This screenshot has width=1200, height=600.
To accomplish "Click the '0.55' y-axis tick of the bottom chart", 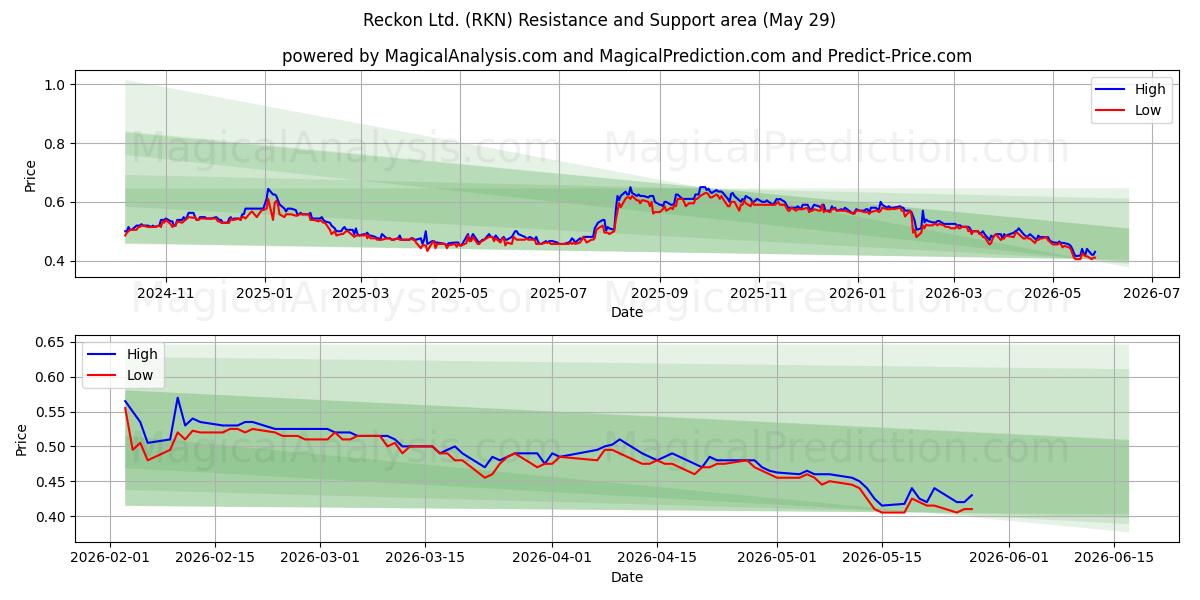I will pos(52,412).
